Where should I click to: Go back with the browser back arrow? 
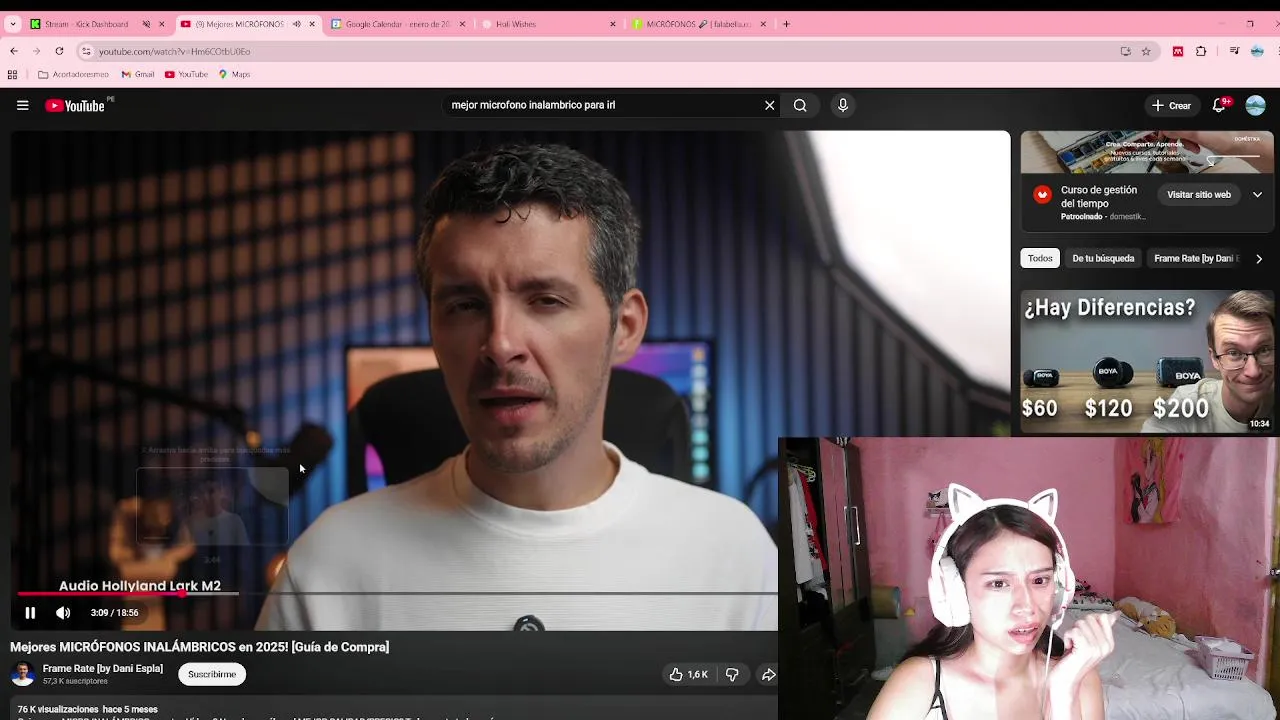(13, 51)
